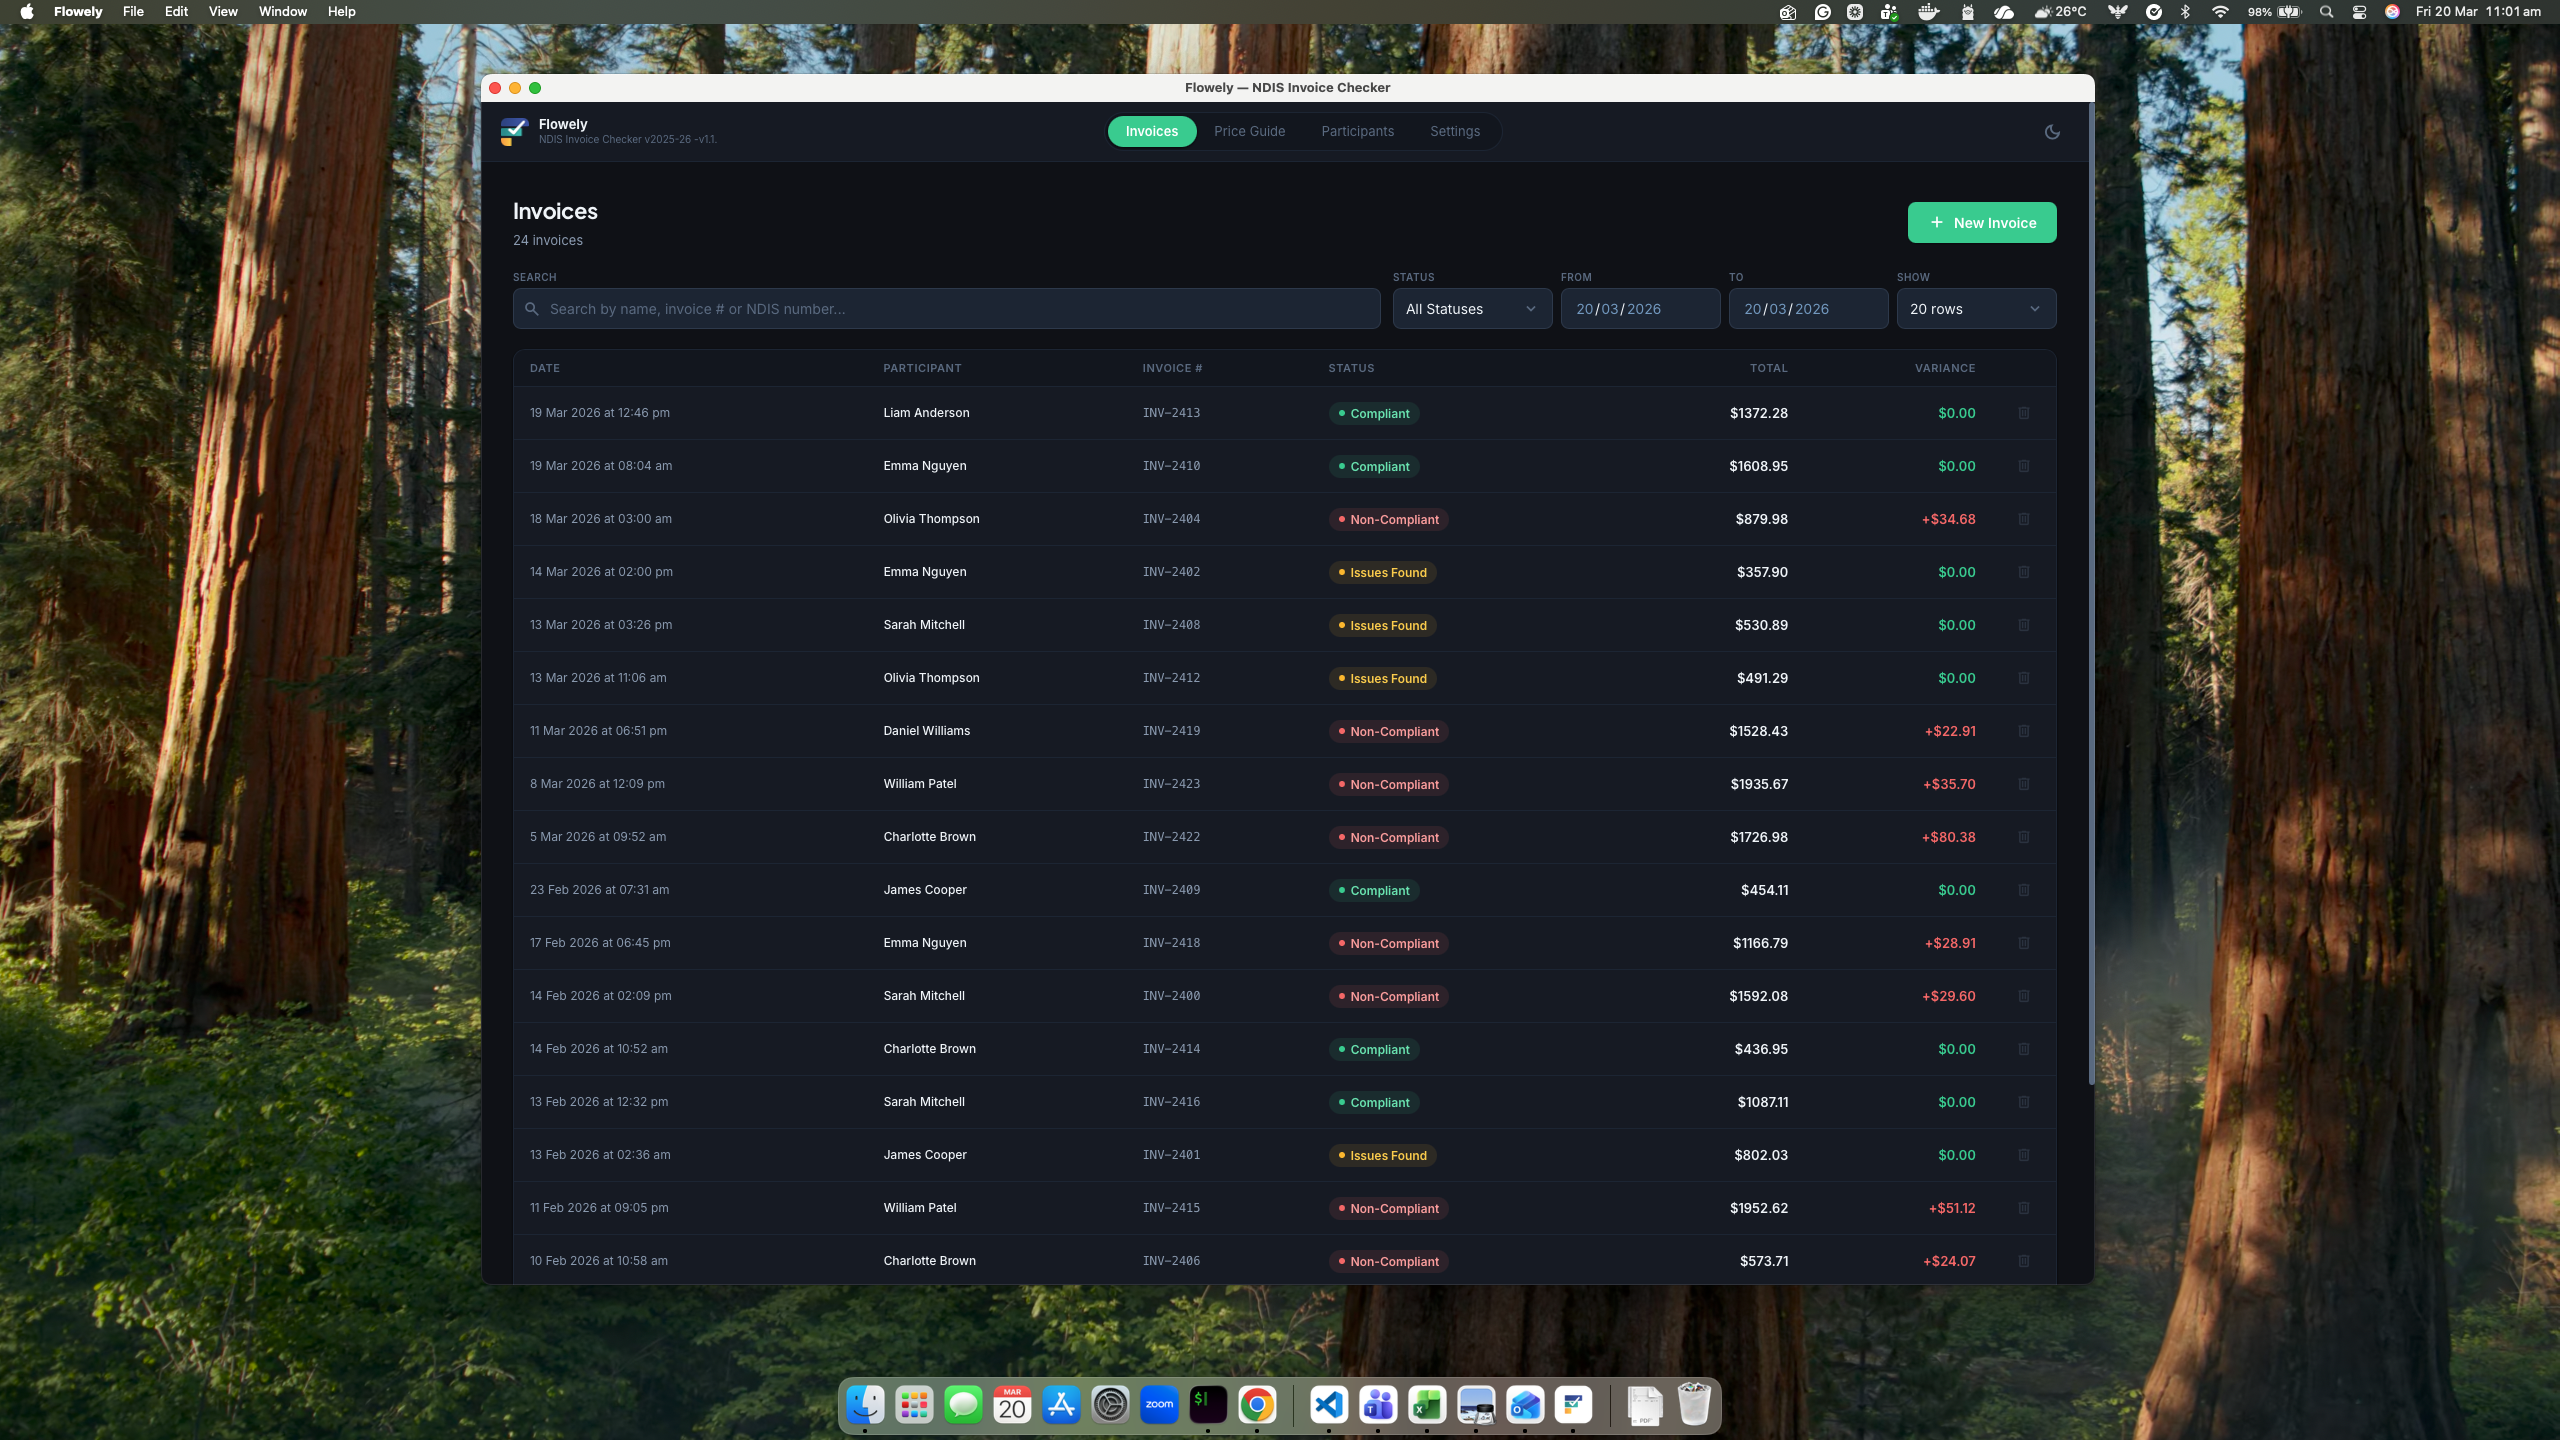Toggle dark mode with the moon icon

(x=2051, y=131)
